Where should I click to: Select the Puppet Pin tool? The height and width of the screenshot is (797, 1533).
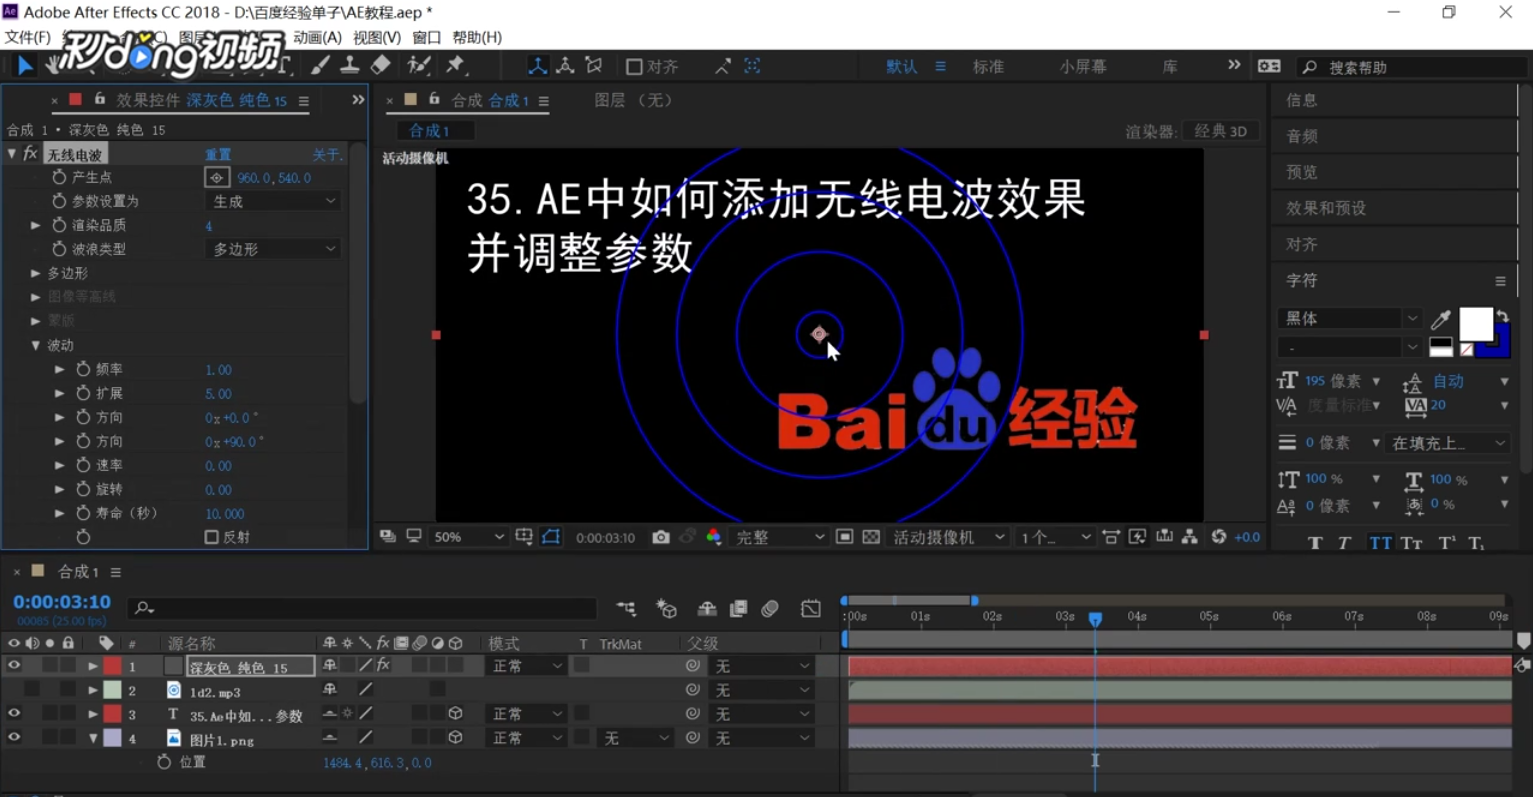point(456,66)
